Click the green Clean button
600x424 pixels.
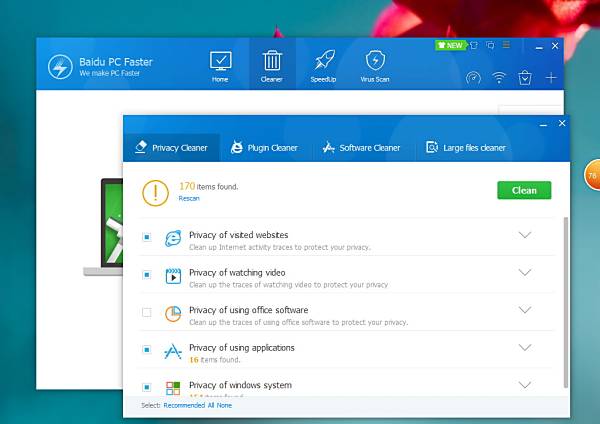click(524, 190)
